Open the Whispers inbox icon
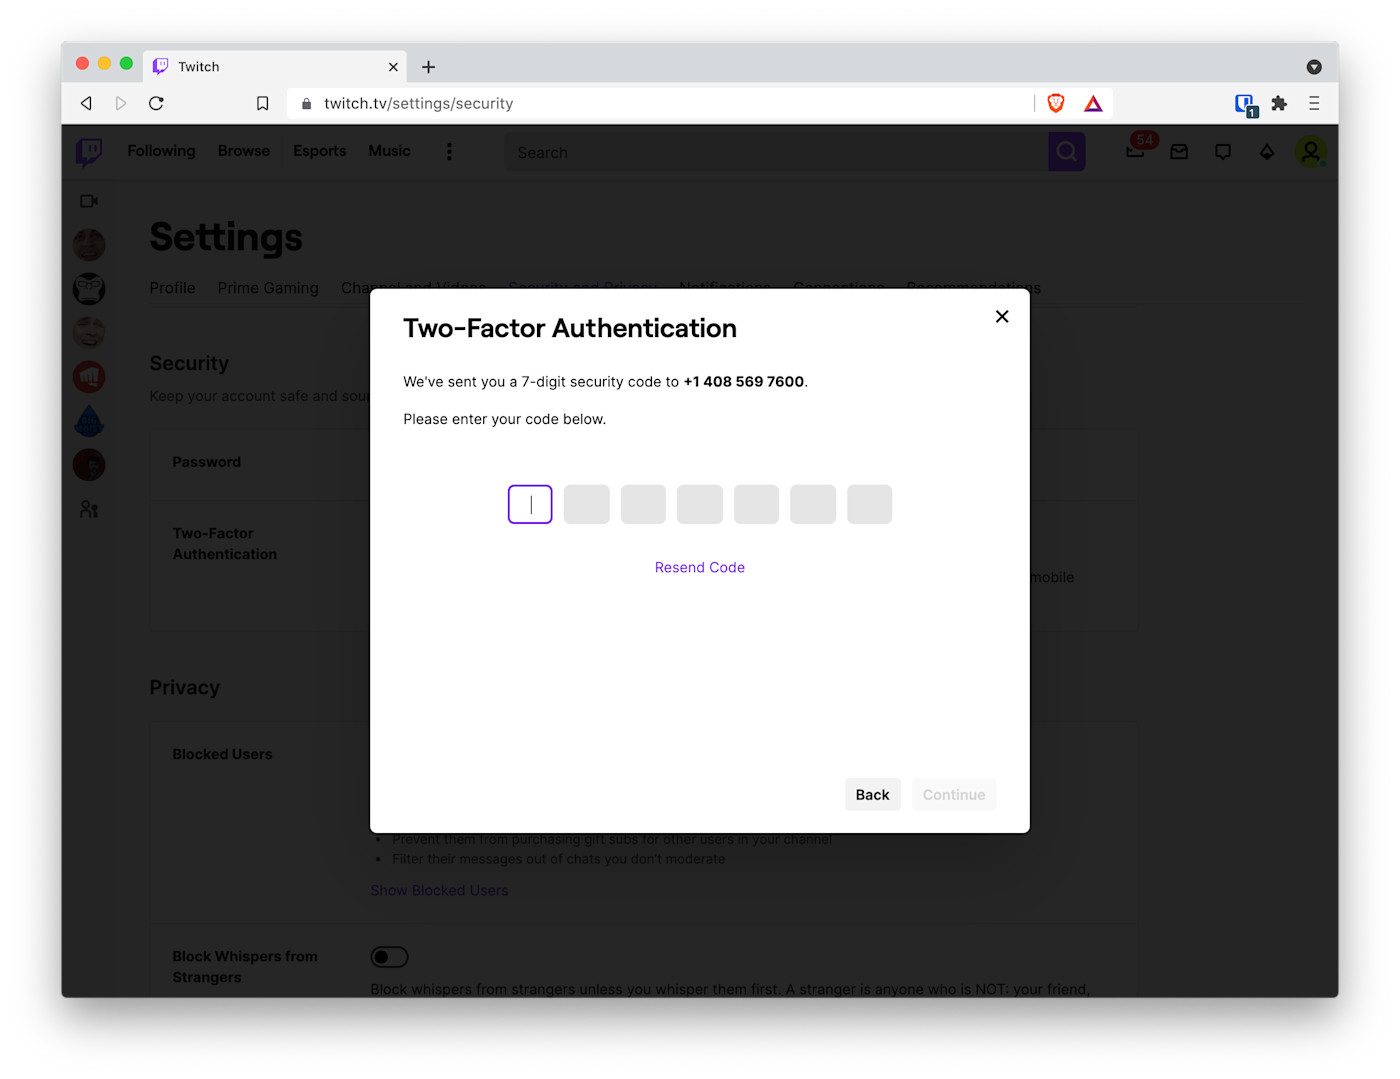Viewport: 1400px width, 1079px height. tap(1179, 151)
